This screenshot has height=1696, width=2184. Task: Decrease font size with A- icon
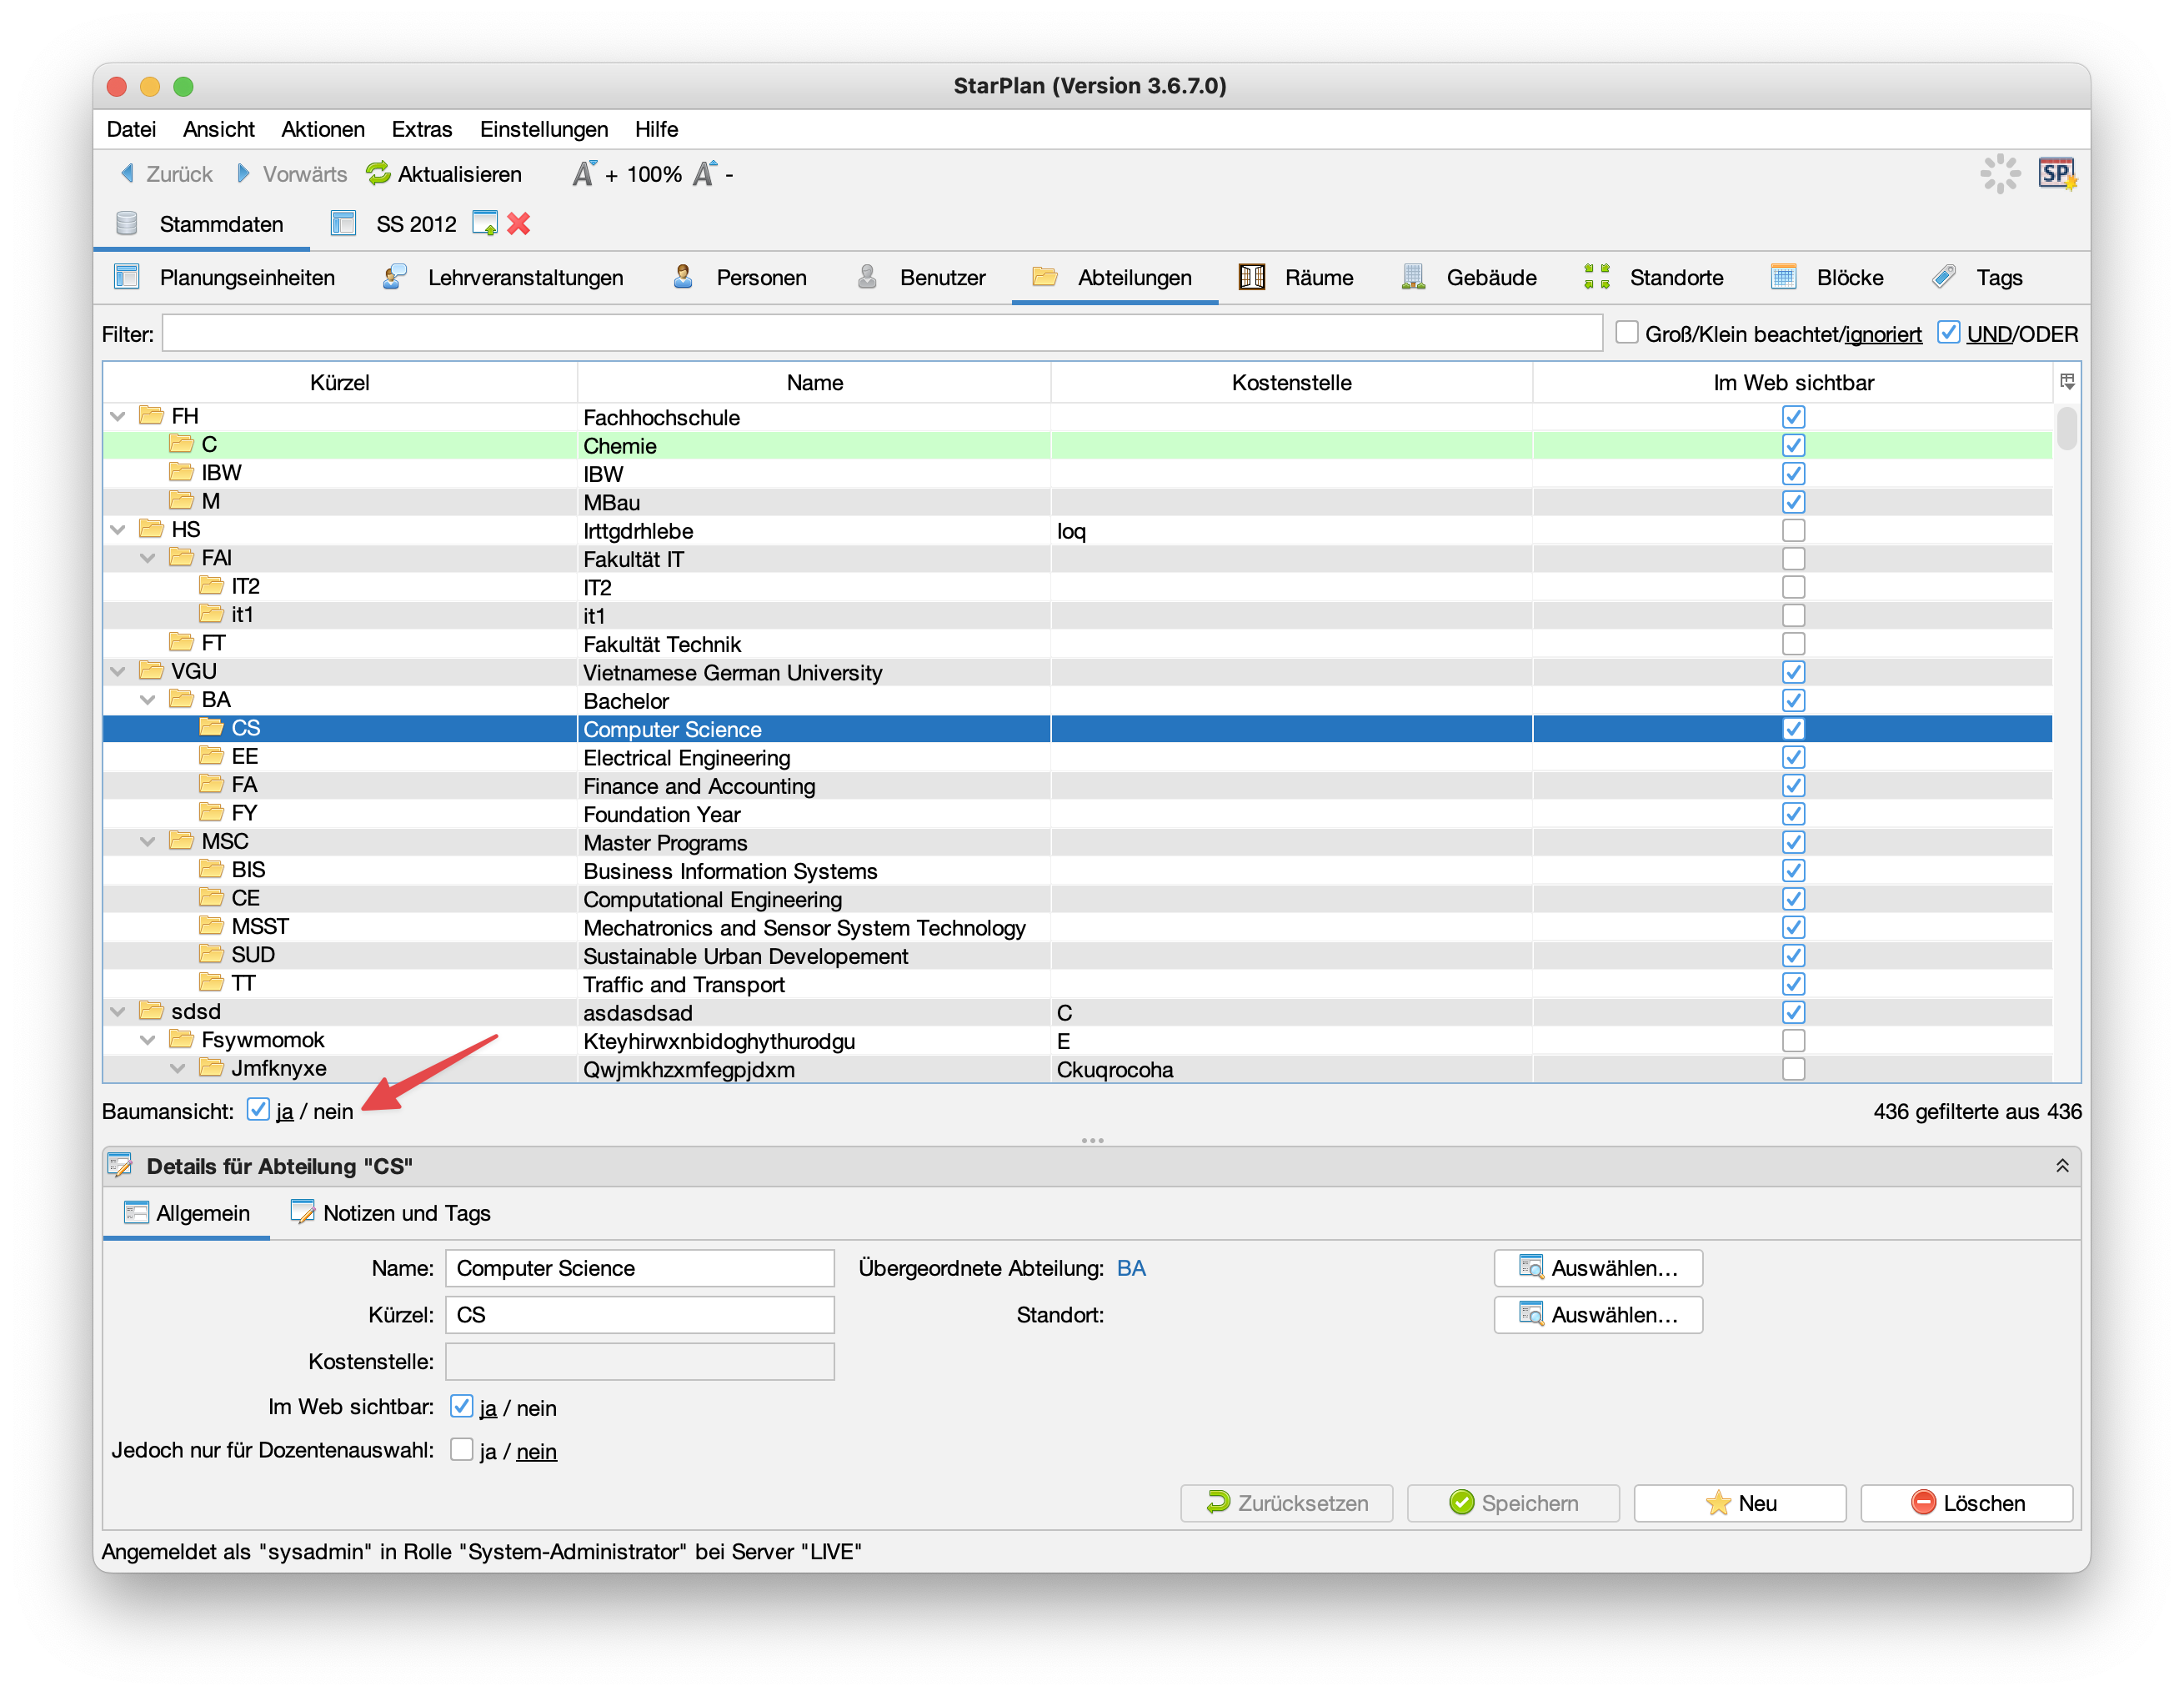tap(705, 174)
